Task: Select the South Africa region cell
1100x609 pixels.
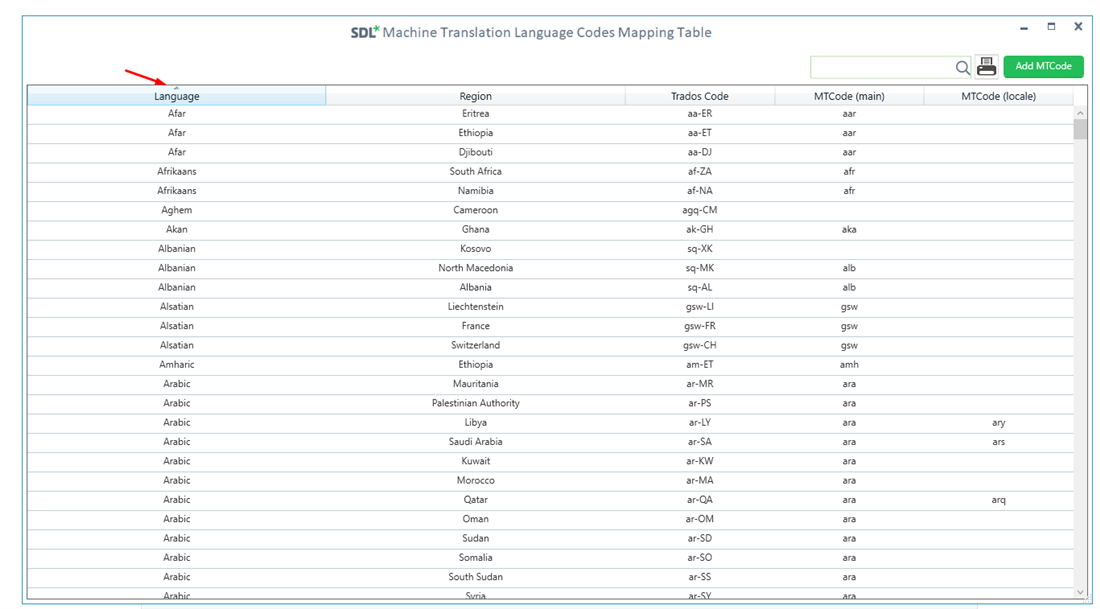Action: click(x=476, y=171)
